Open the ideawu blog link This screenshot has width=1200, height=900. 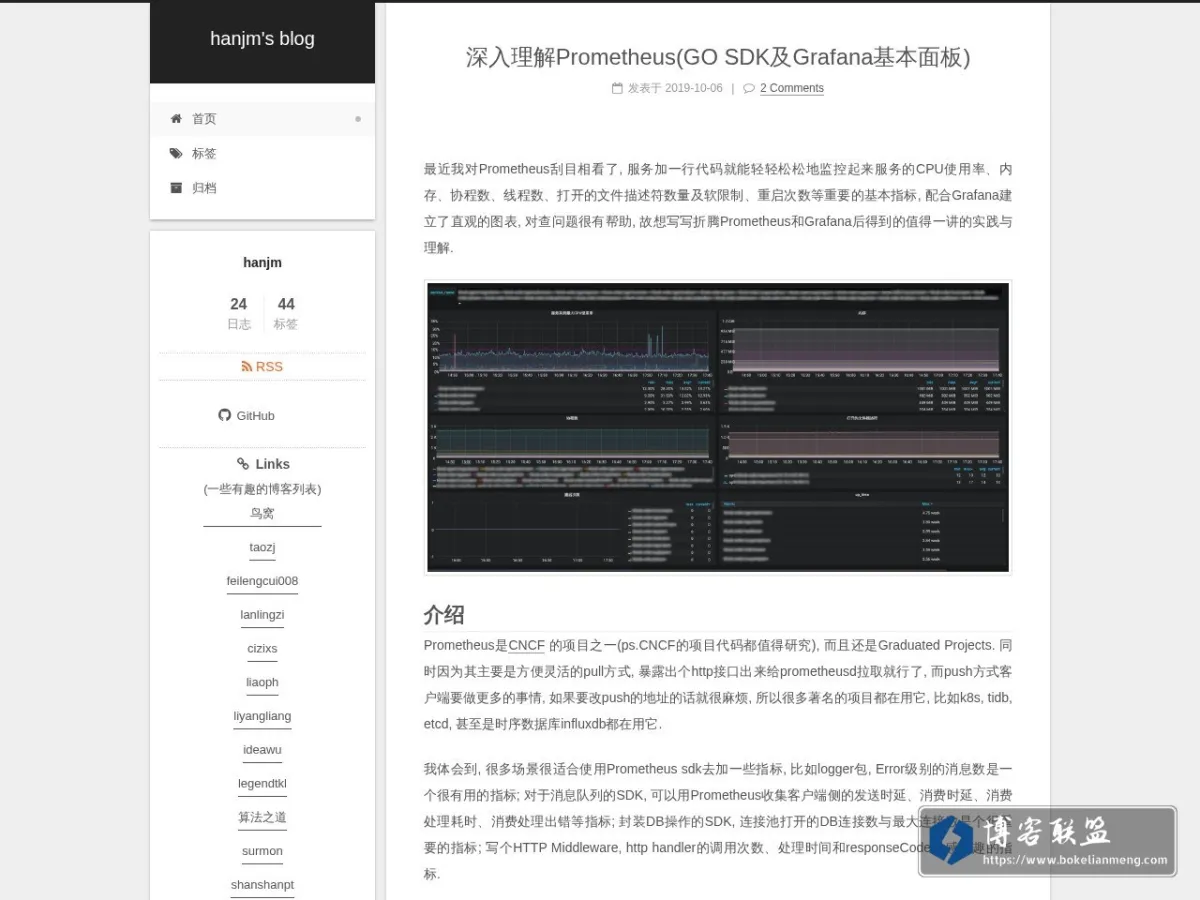pos(262,750)
